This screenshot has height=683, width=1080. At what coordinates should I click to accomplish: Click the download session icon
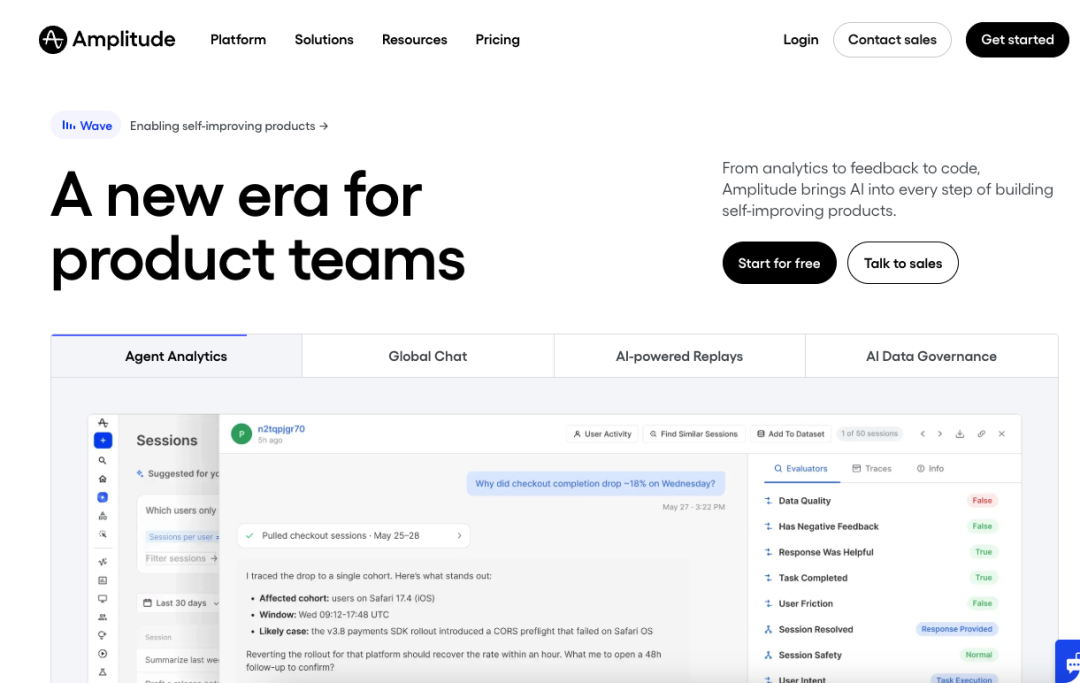pos(959,434)
